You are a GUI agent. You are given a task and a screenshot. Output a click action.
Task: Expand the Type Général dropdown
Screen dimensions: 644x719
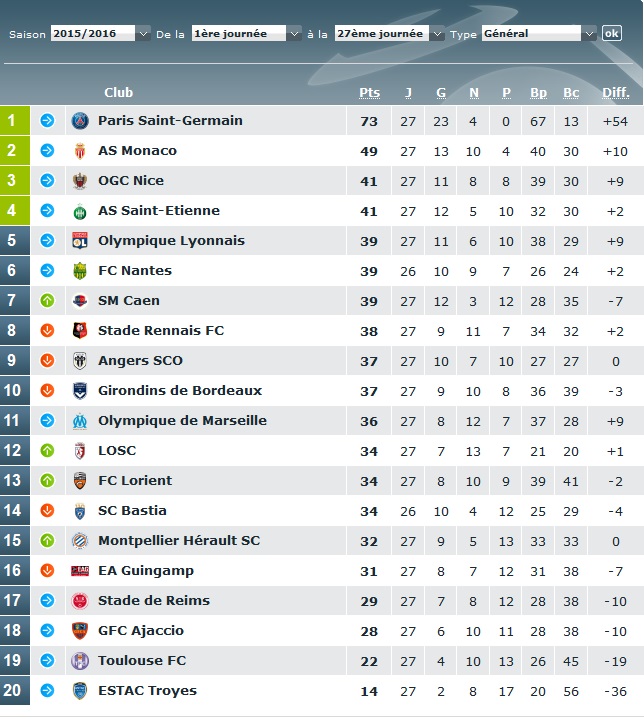point(539,33)
